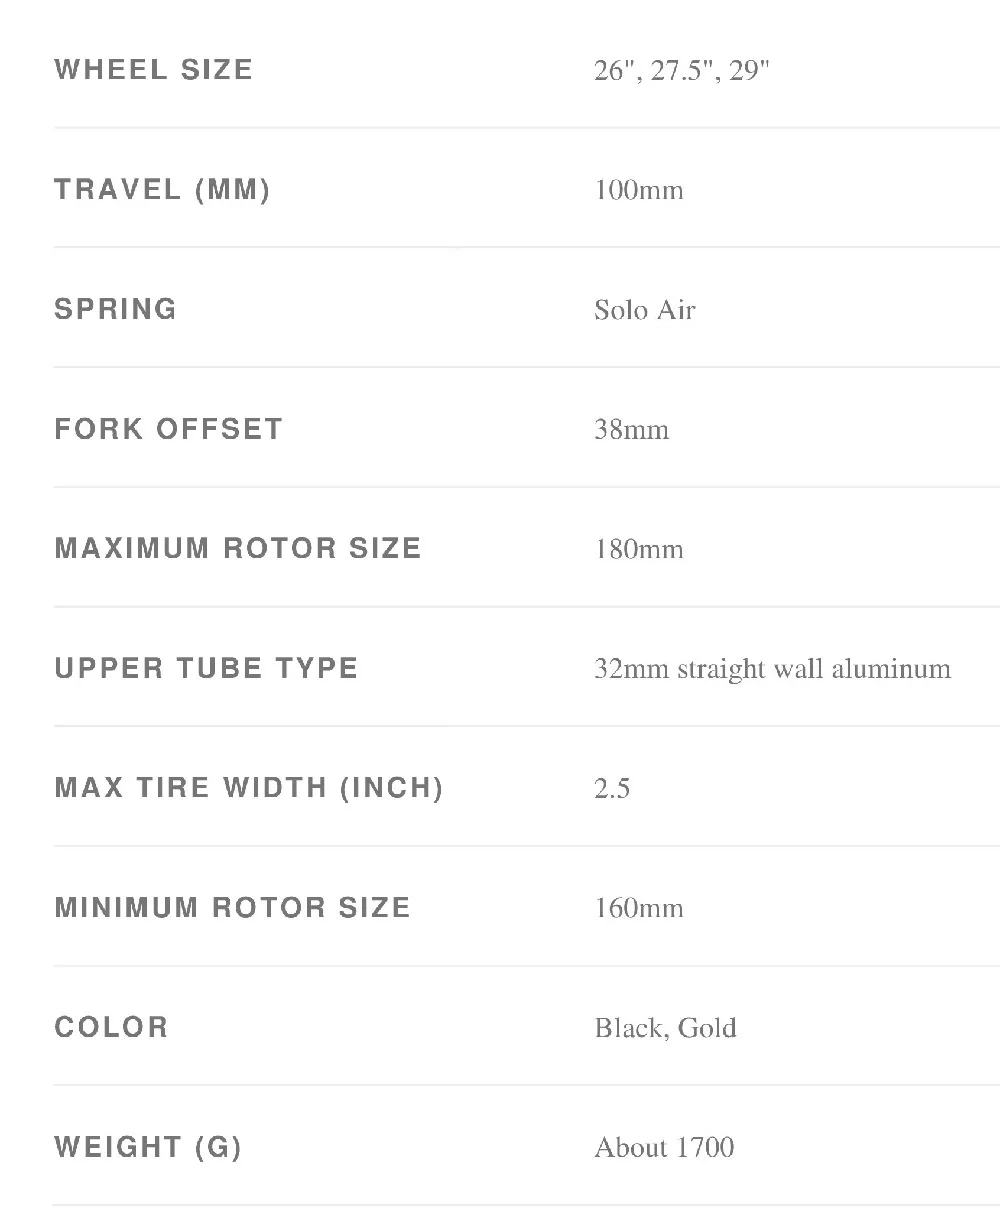Click the 38mm fork offset value
Image resolution: width=1000 pixels, height=1208 pixels.
[x=631, y=430]
